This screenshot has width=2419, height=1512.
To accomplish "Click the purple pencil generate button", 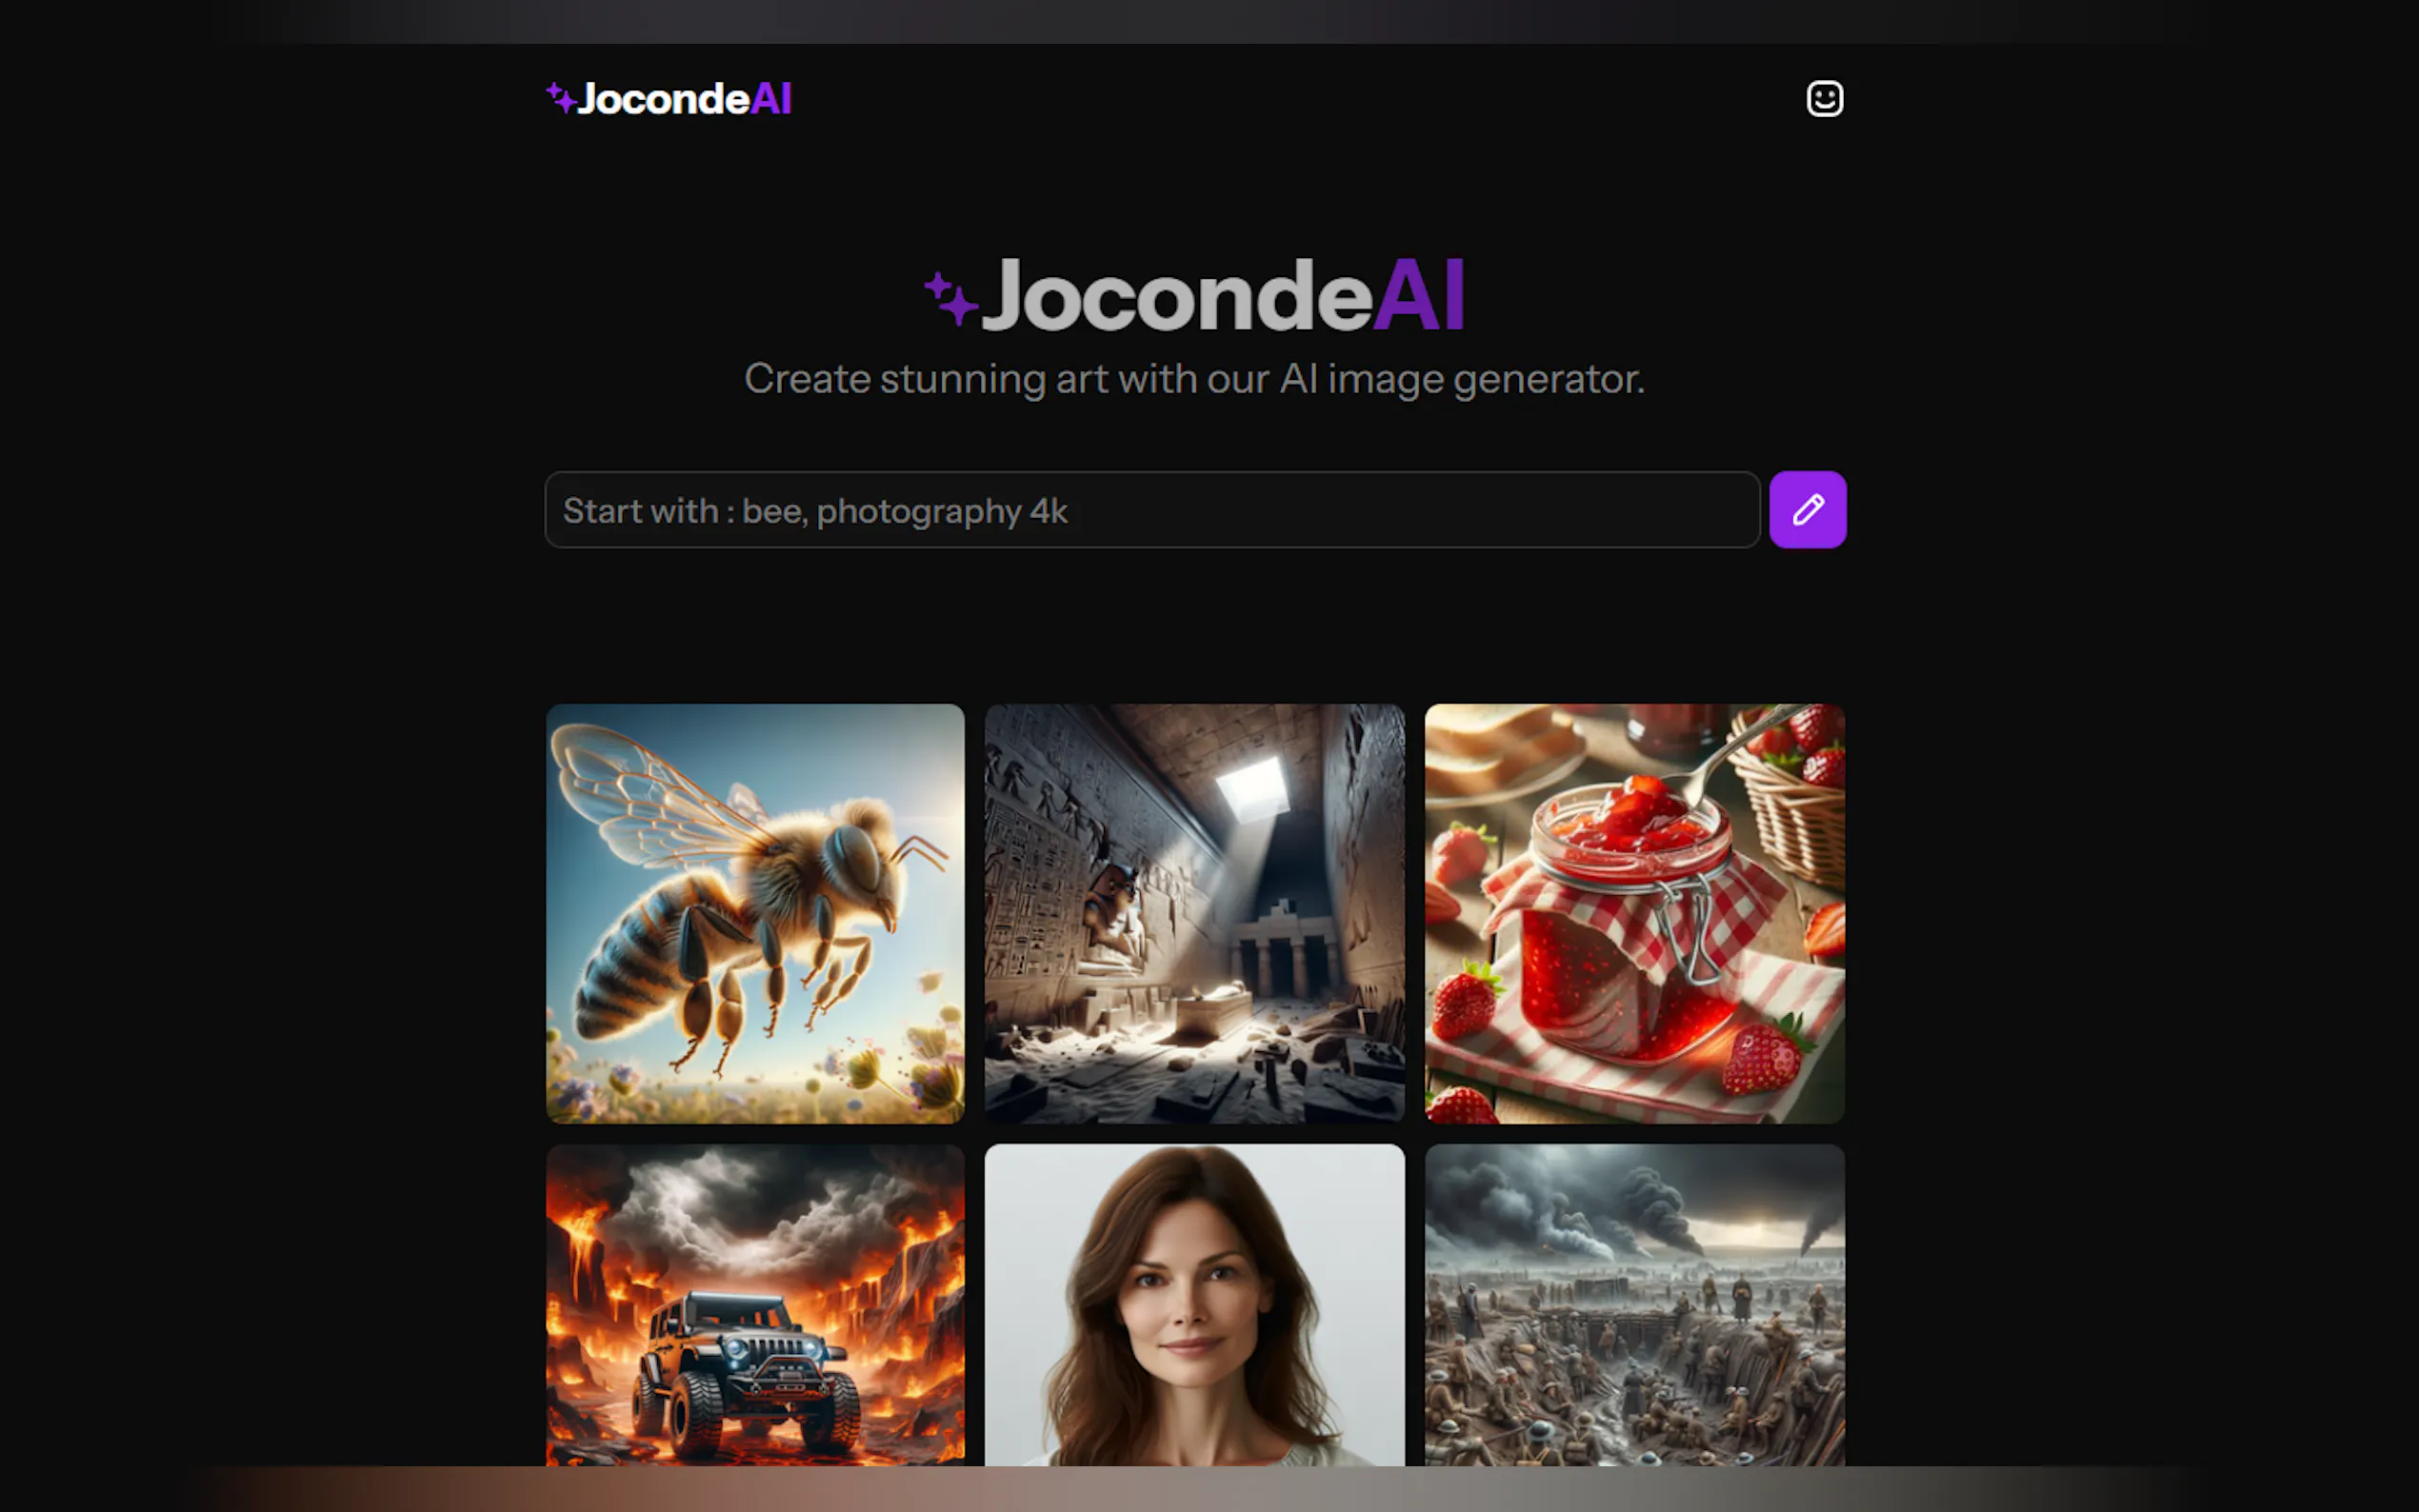I will point(1807,510).
